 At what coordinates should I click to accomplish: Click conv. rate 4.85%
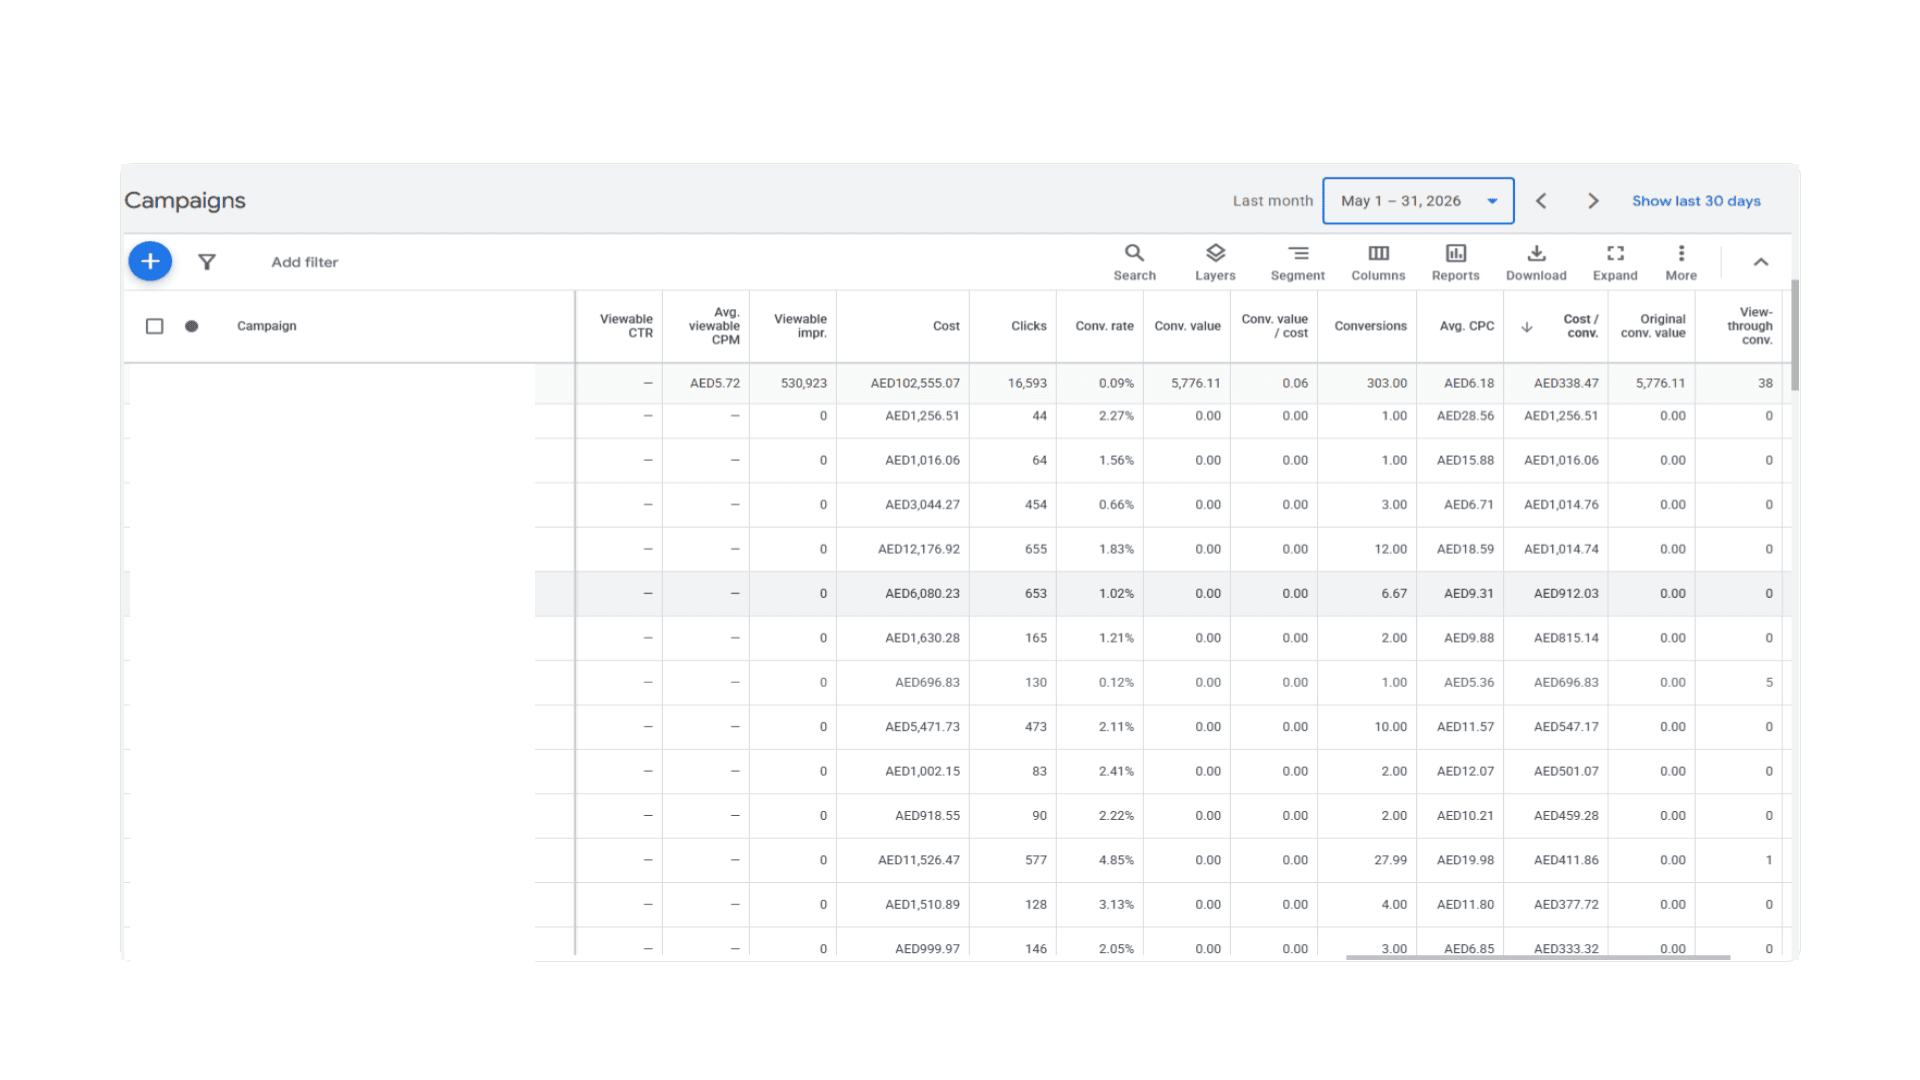pyautogui.click(x=1116, y=860)
